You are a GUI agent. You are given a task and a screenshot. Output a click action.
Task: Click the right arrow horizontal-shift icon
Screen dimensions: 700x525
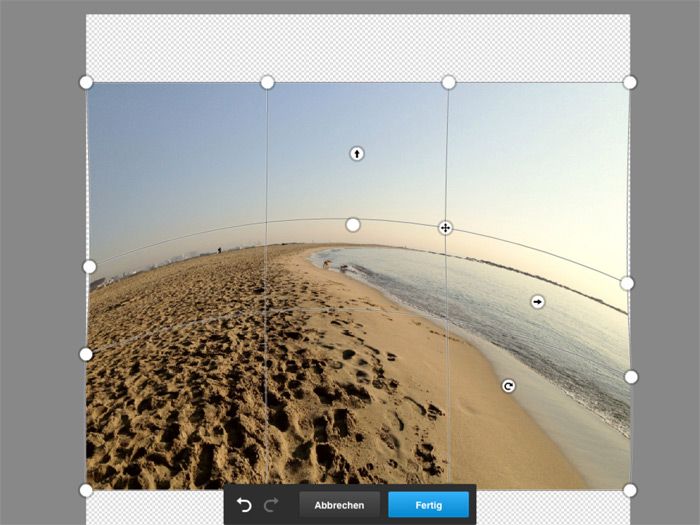[538, 301]
